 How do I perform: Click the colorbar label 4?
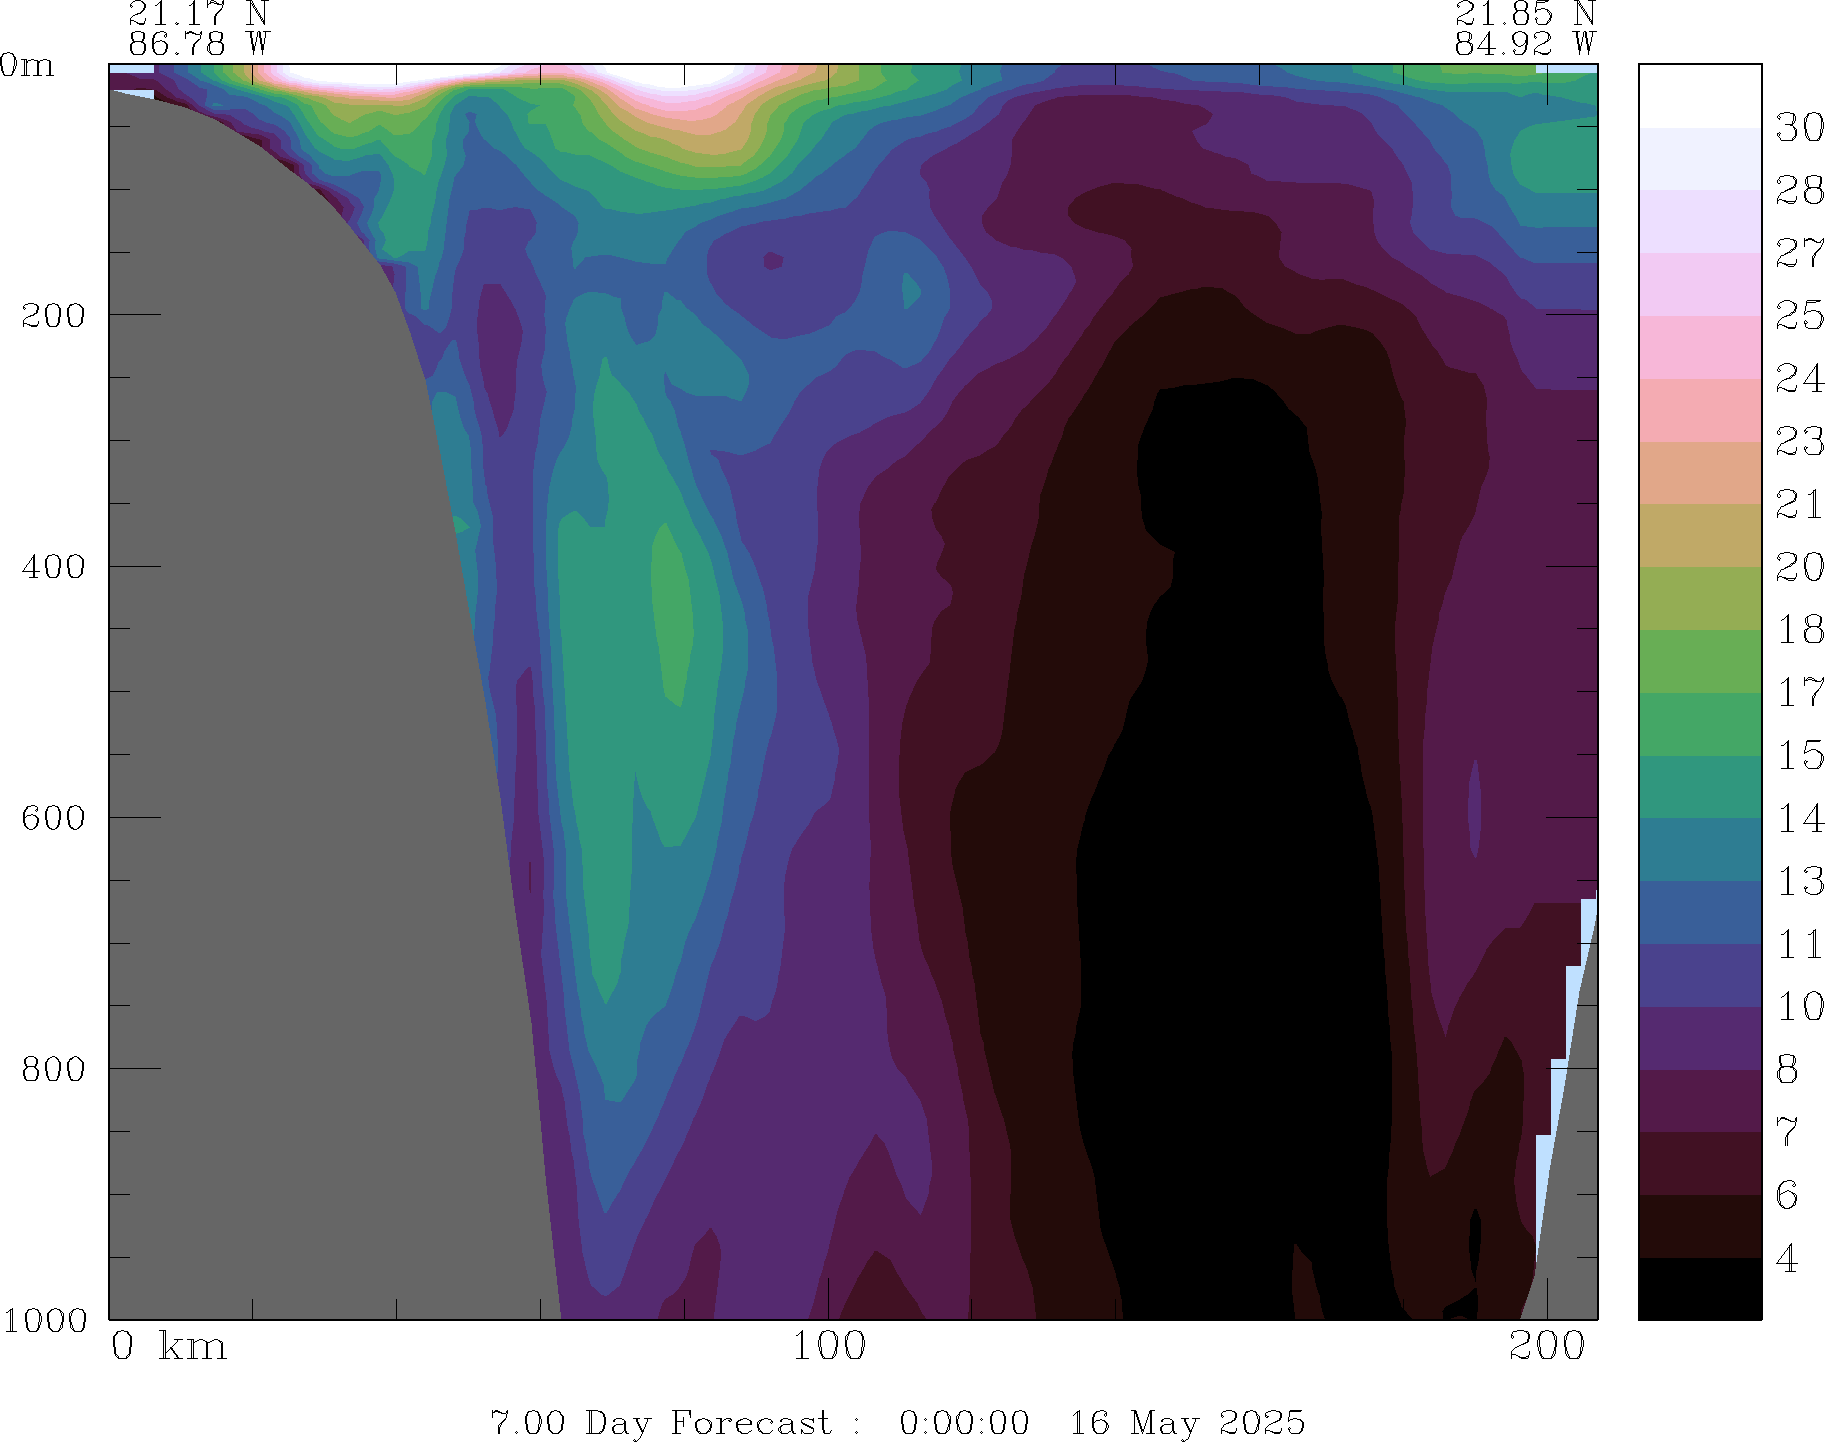(x=1787, y=1258)
